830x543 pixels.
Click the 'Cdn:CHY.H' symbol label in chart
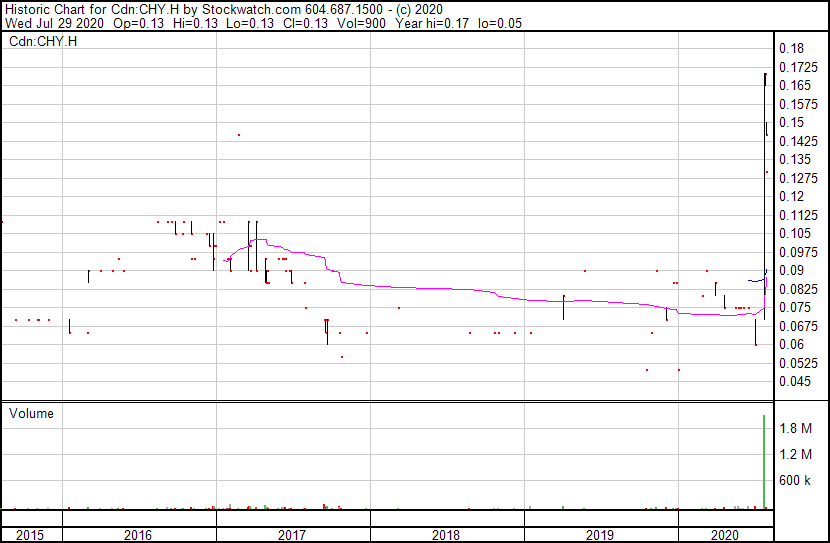(43, 41)
